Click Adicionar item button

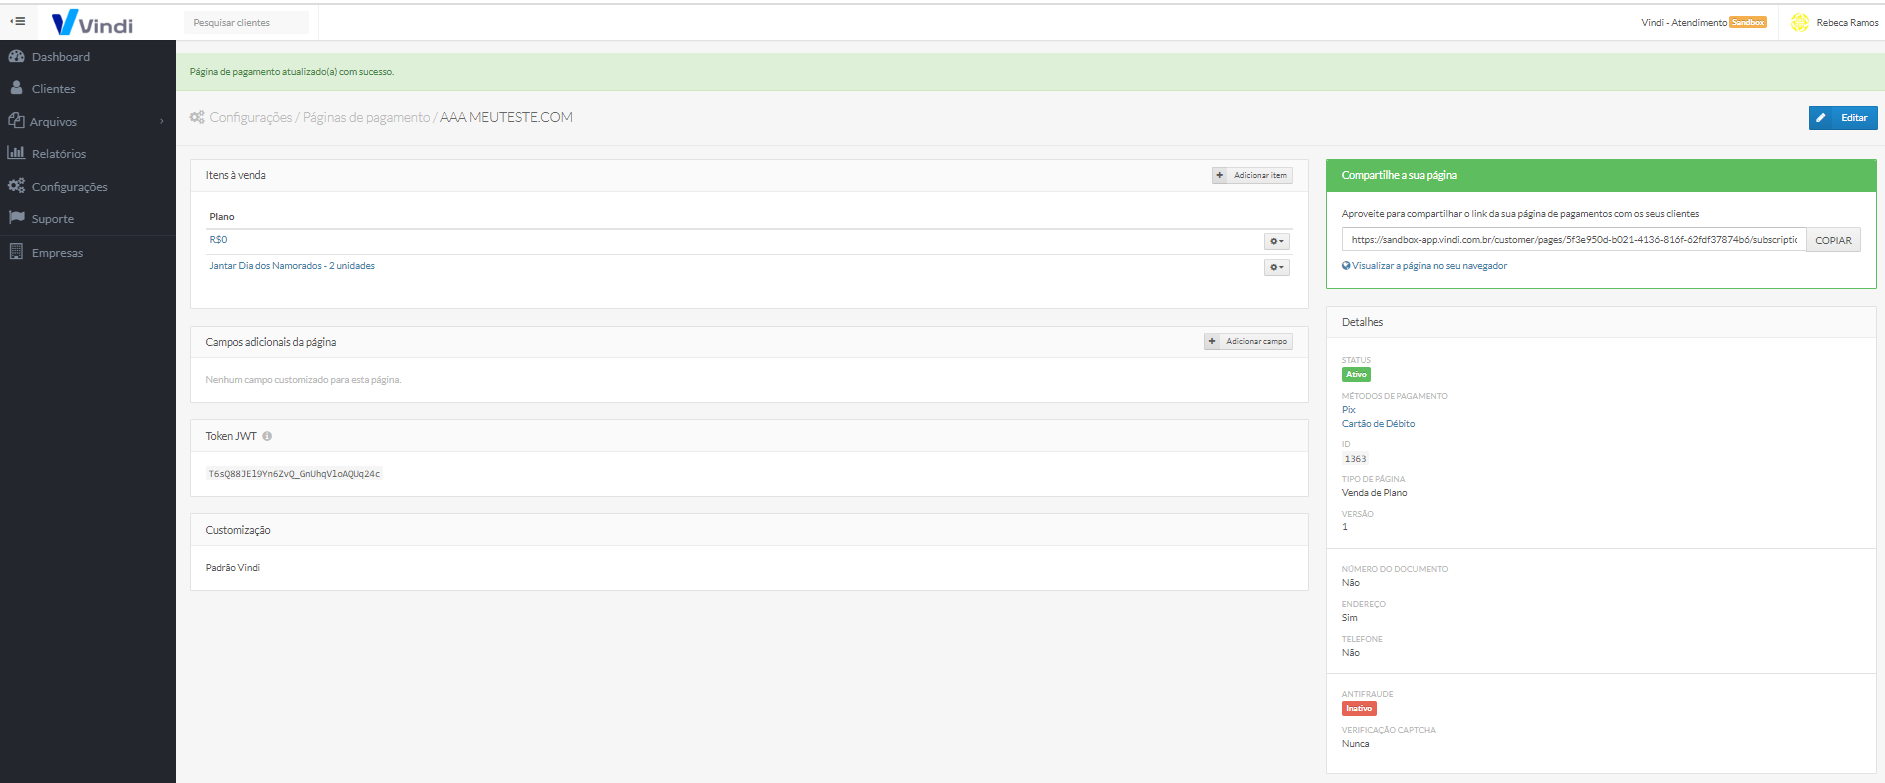click(1252, 175)
